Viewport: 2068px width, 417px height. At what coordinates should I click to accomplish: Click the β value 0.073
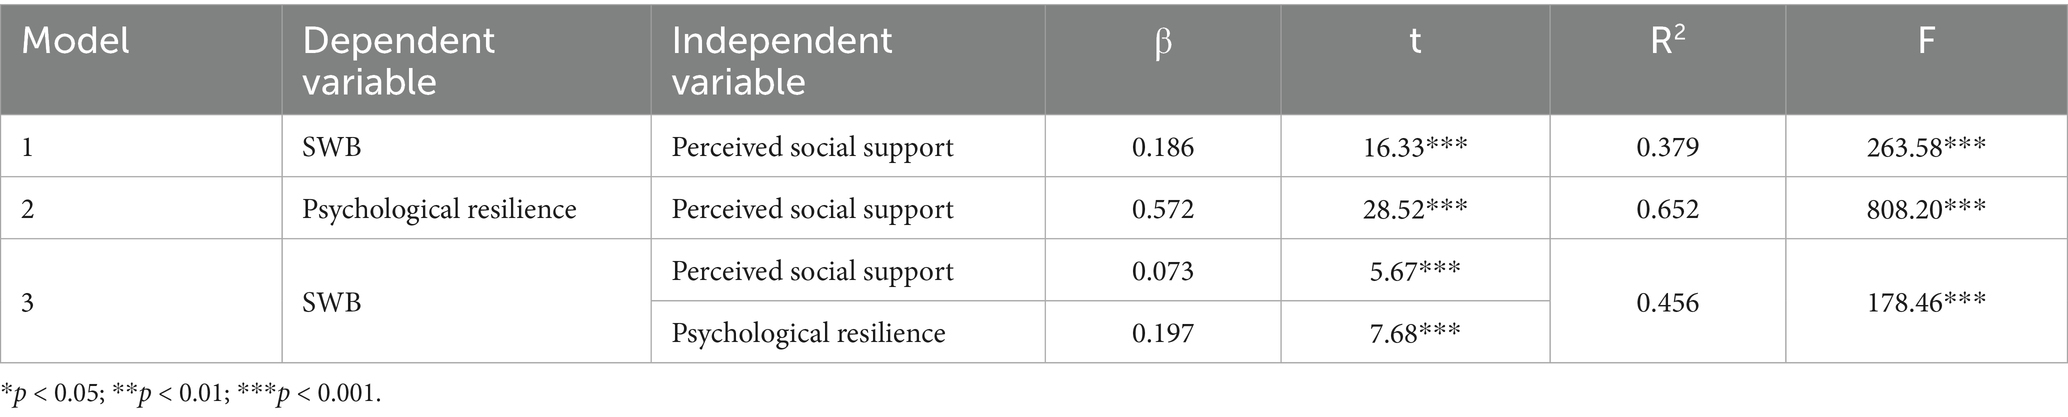pos(1162,271)
